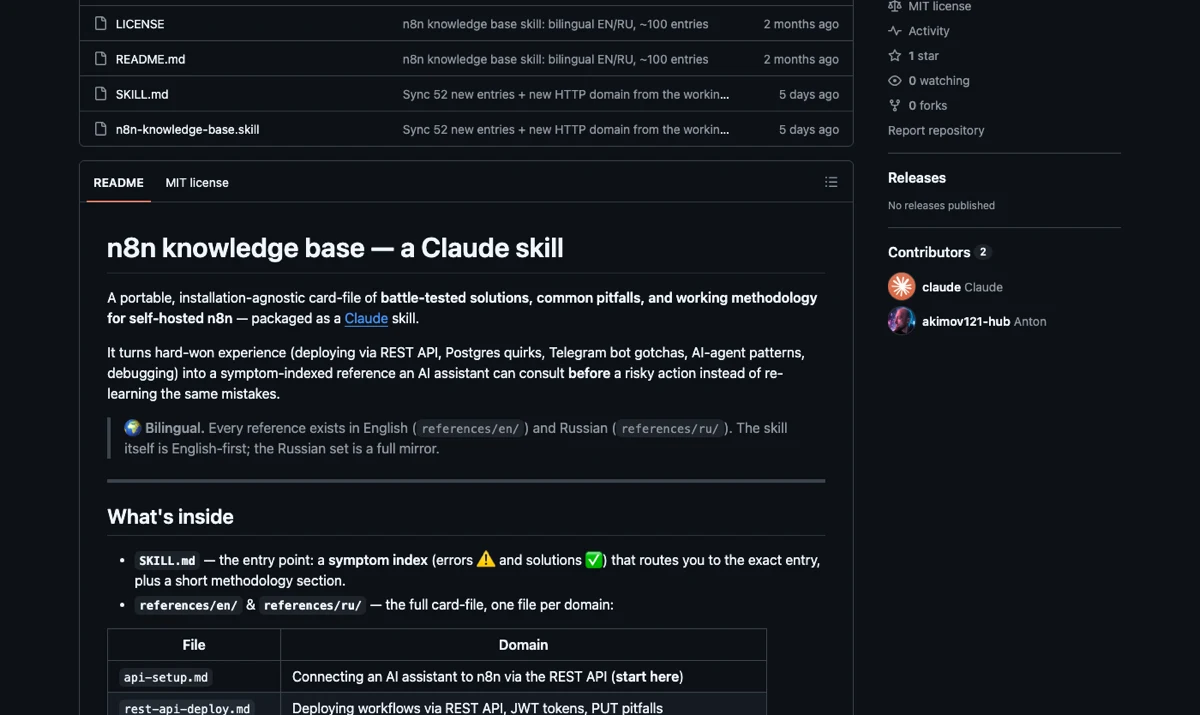Open the README.md row commit message link

[x=555, y=59]
